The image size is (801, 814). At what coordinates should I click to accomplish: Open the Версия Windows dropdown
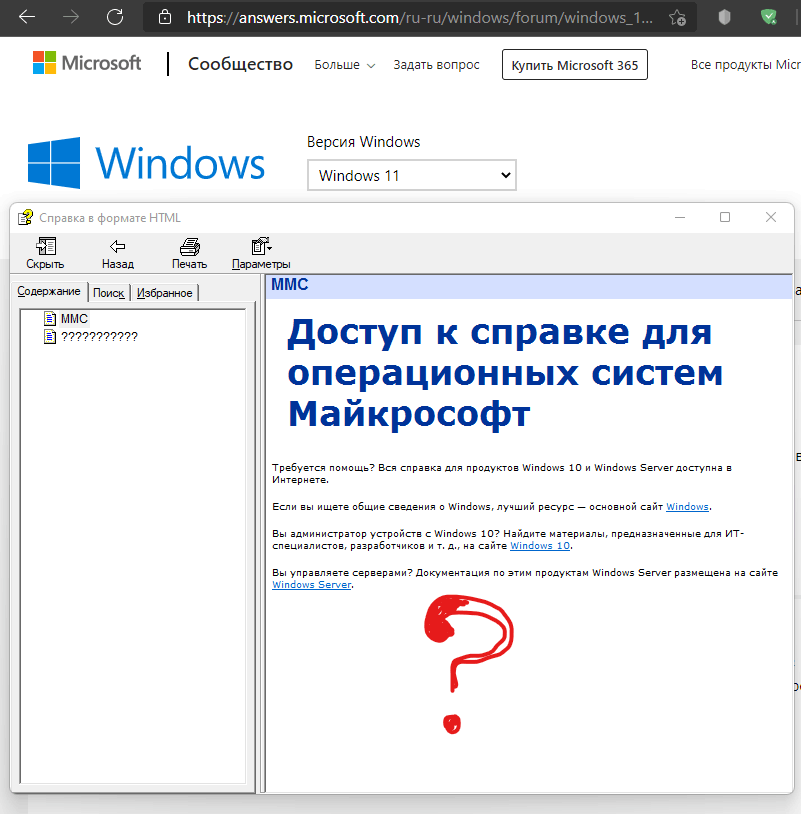click(412, 175)
